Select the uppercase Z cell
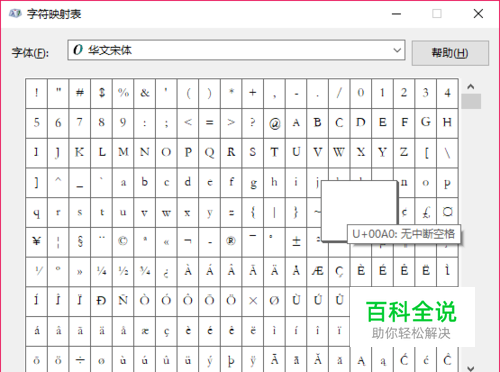Image resolution: width=500 pixels, height=372 pixels. click(404, 153)
